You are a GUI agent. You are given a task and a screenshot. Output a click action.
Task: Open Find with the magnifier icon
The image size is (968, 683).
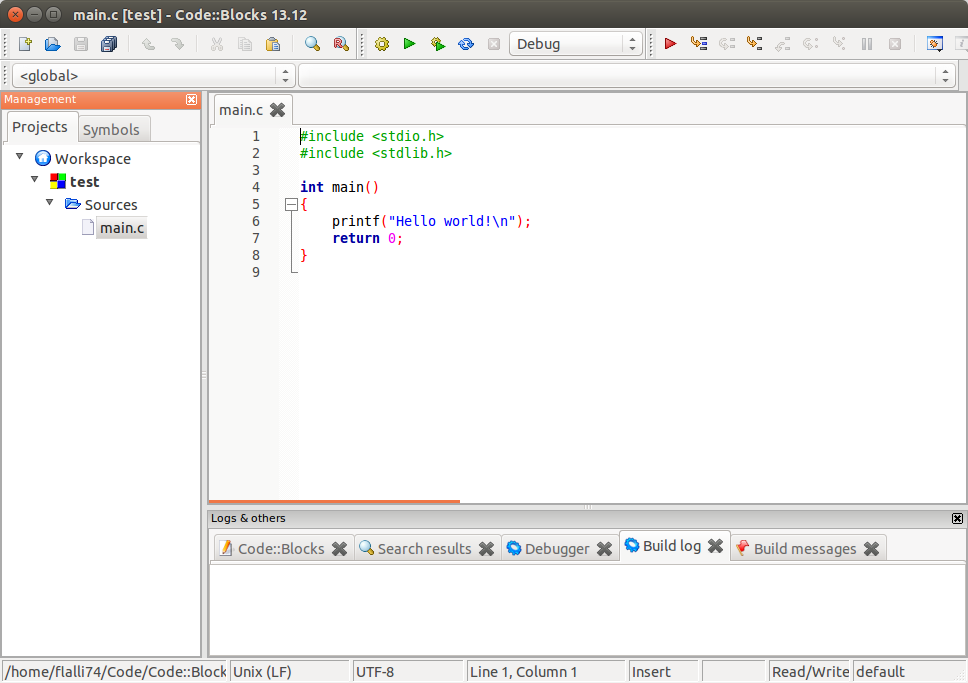pos(312,44)
